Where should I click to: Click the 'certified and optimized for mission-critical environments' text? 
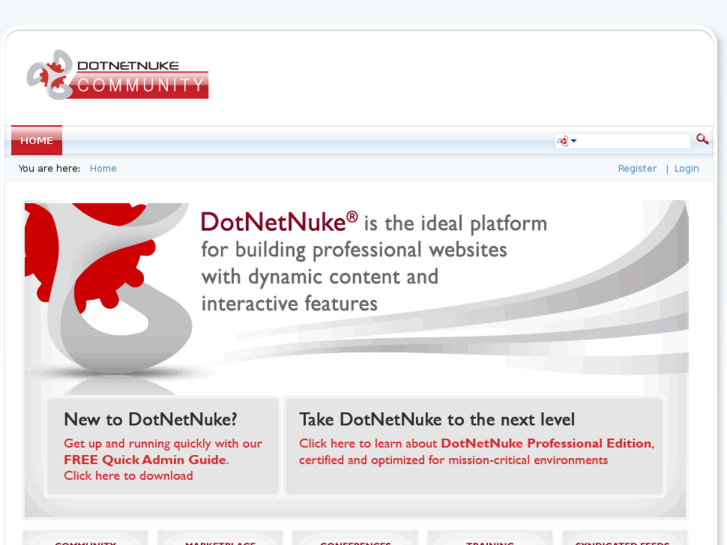click(x=453, y=460)
